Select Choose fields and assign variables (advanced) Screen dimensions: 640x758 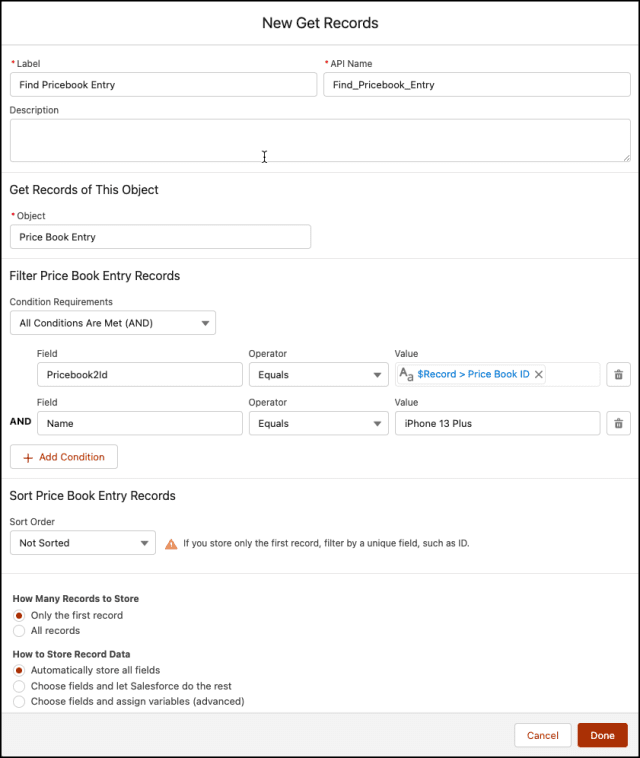tap(19, 701)
